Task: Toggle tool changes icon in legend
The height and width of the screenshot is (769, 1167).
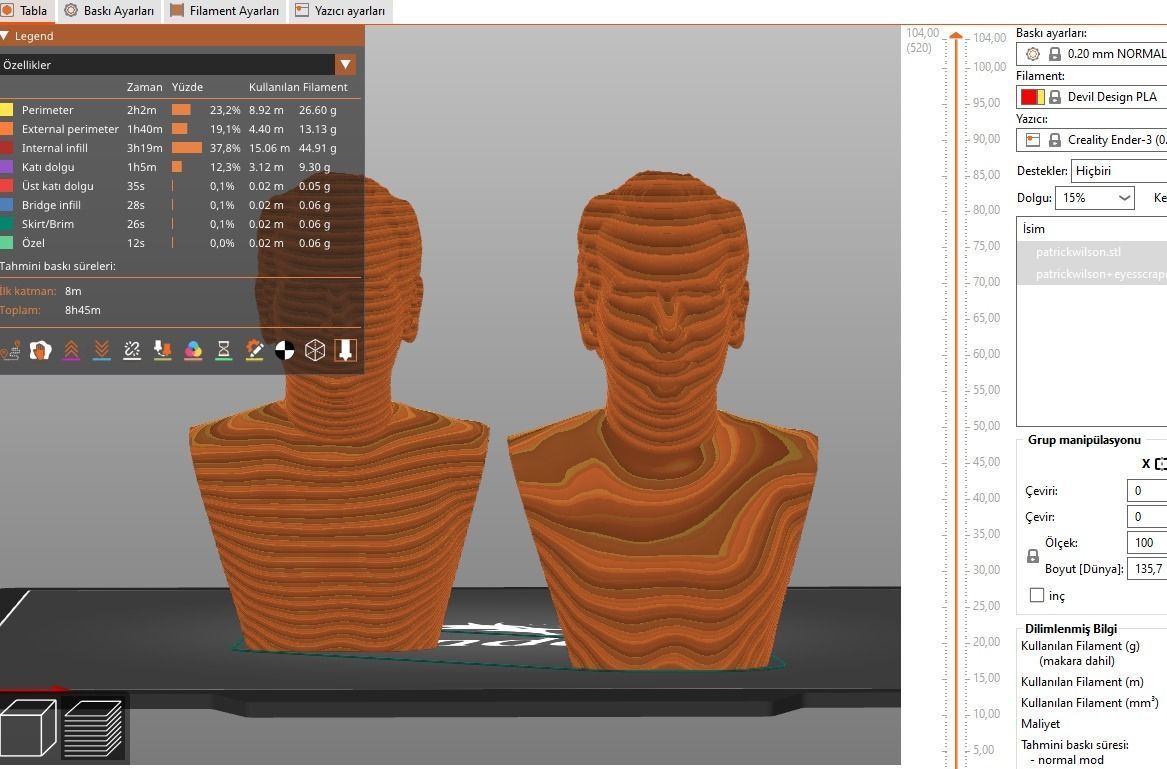Action: click(x=162, y=350)
